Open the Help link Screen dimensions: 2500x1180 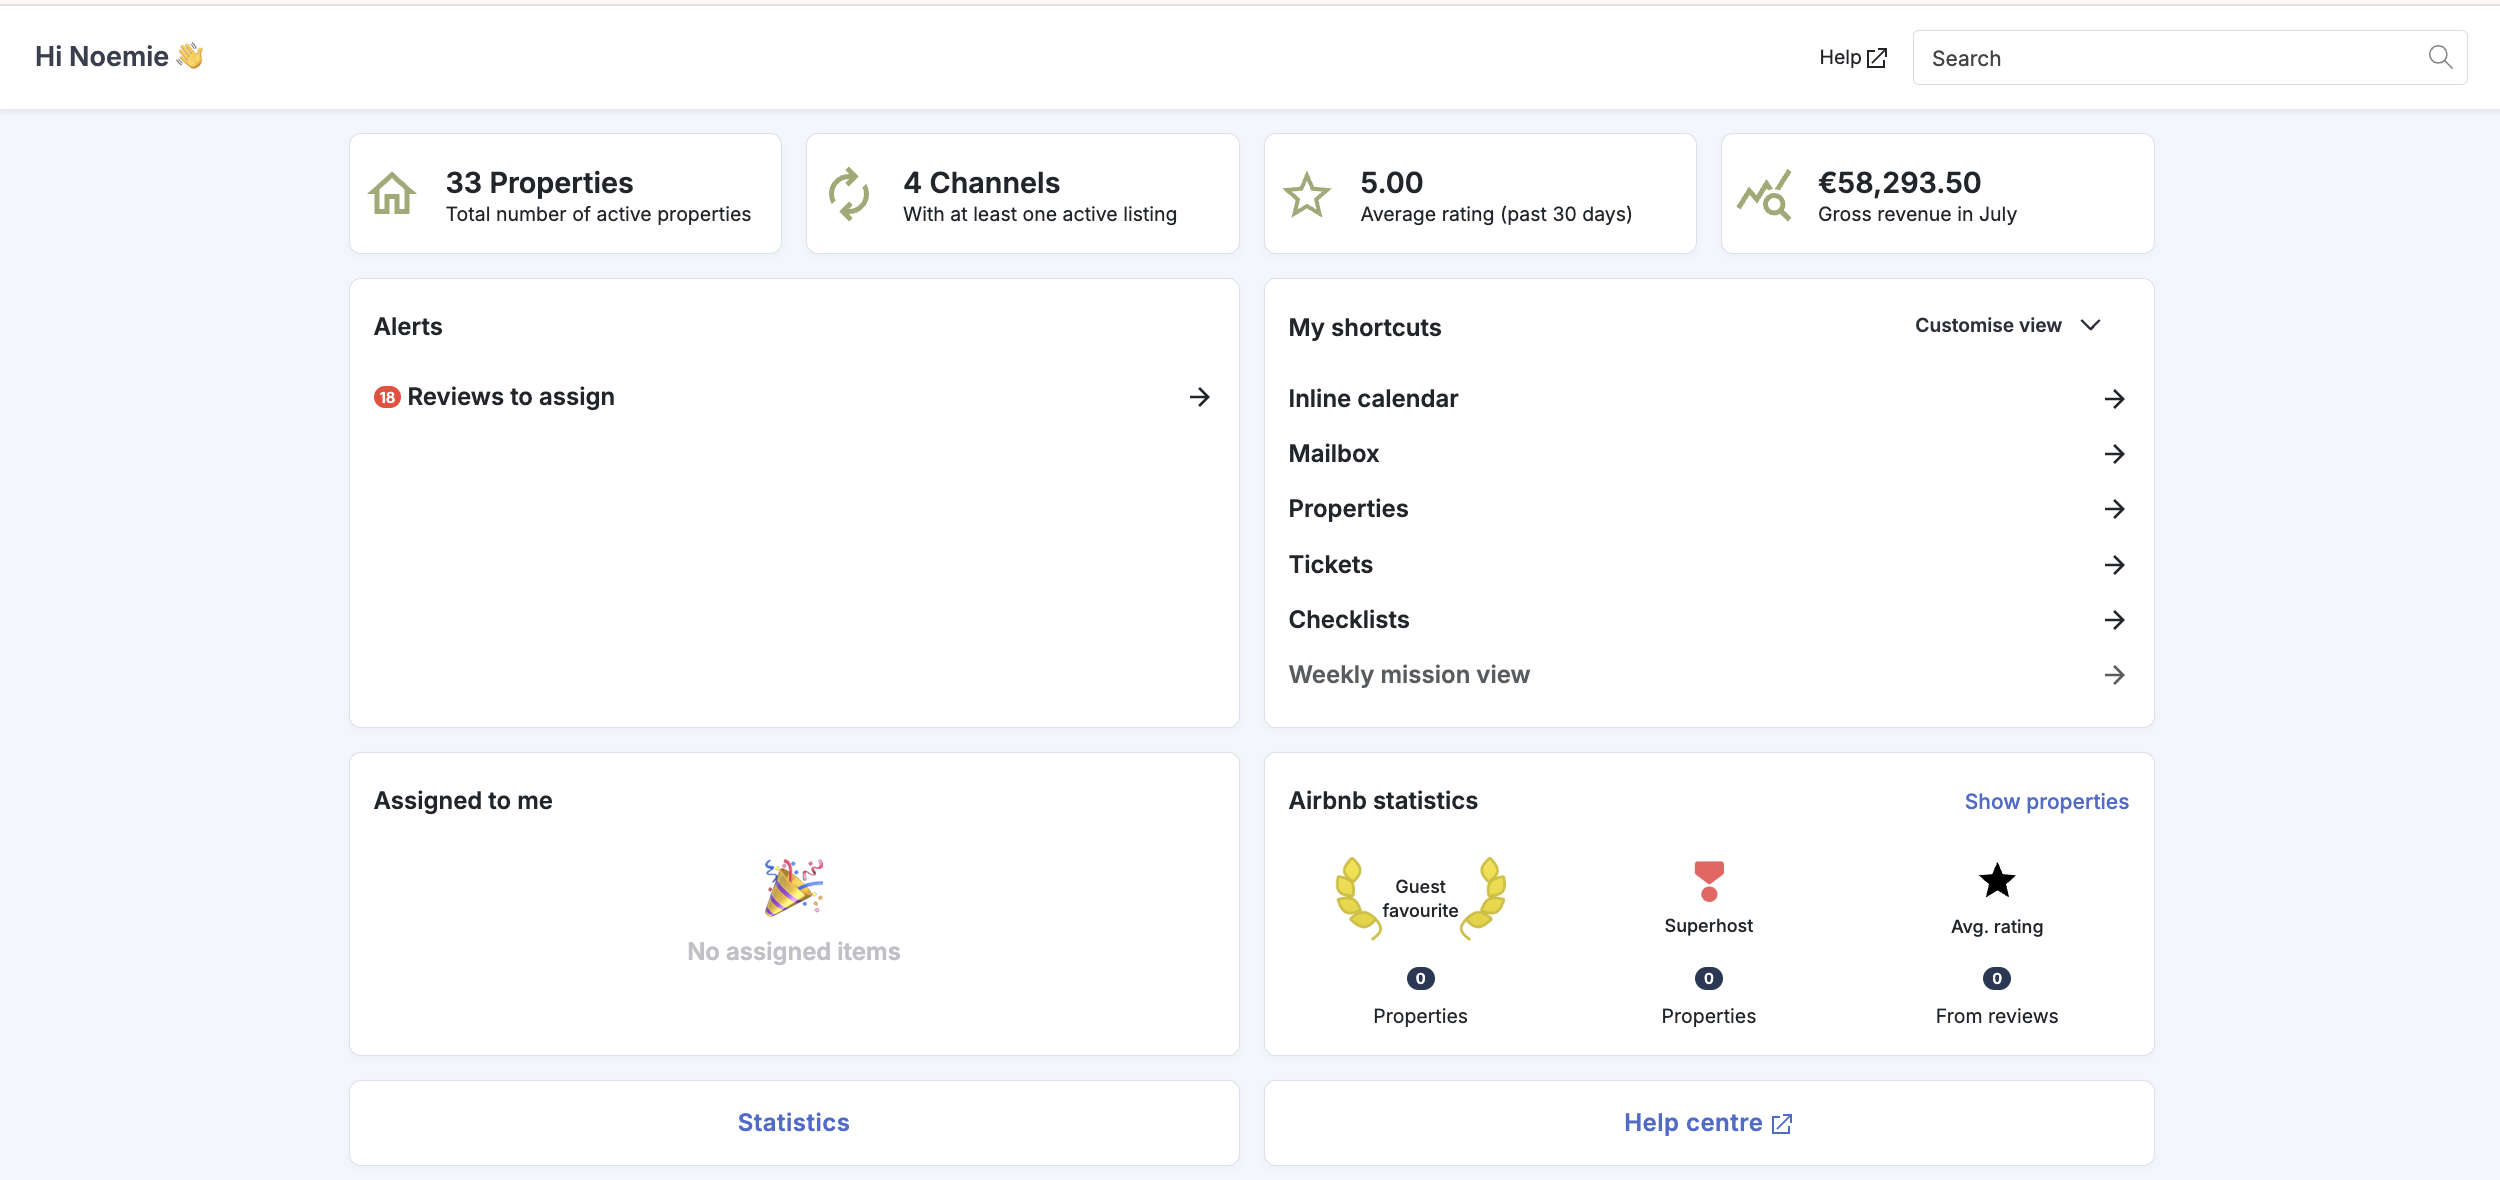[1852, 58]
